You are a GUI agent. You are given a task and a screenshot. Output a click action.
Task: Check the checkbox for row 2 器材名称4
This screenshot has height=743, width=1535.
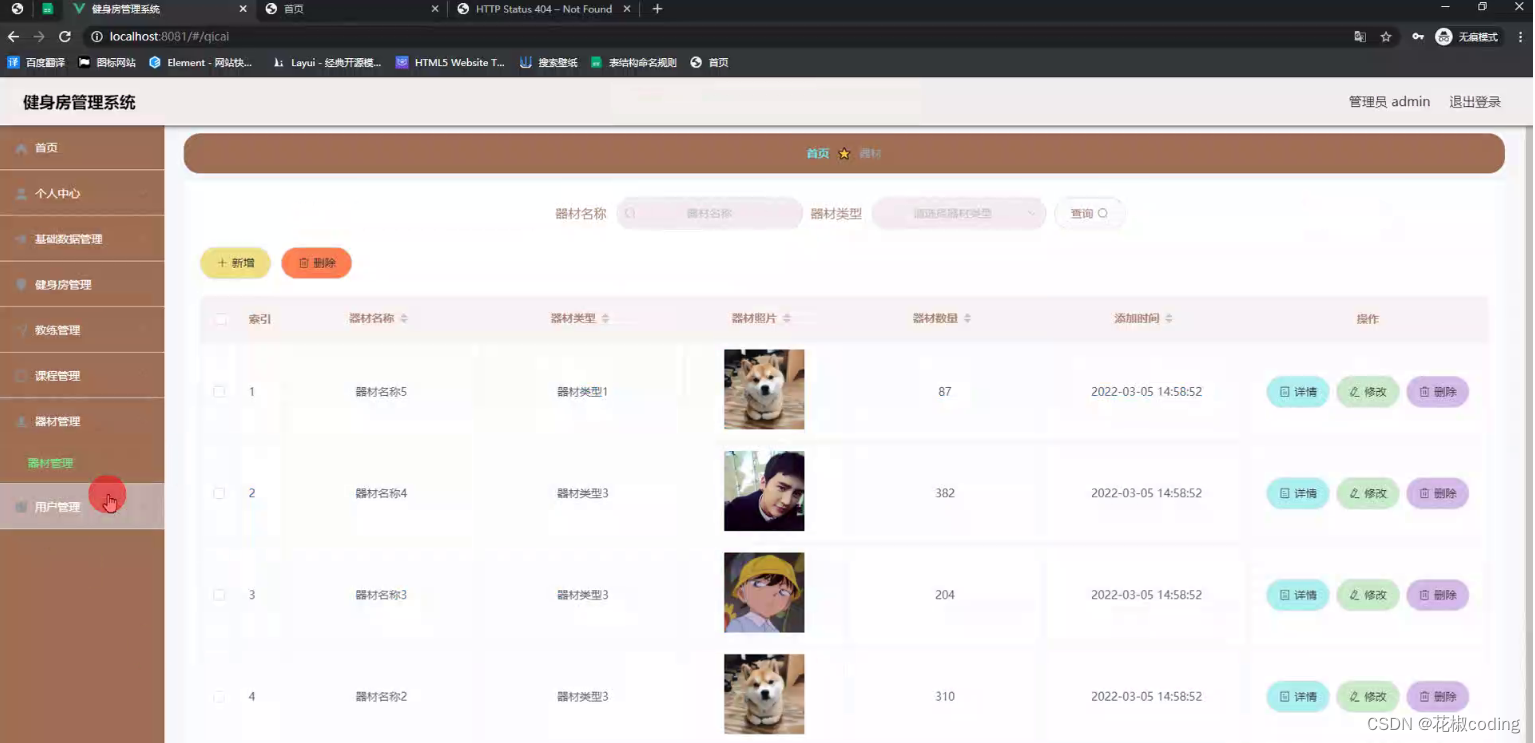click(221, 493)
